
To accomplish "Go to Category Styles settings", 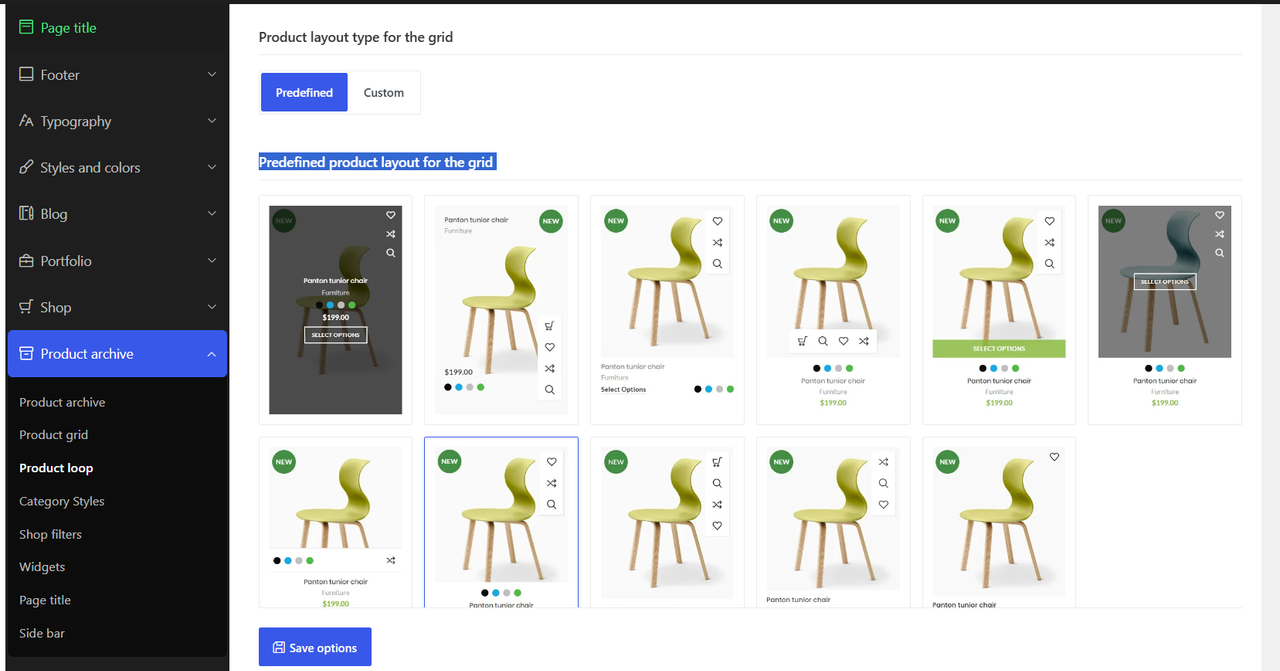I will pos(62,501).
